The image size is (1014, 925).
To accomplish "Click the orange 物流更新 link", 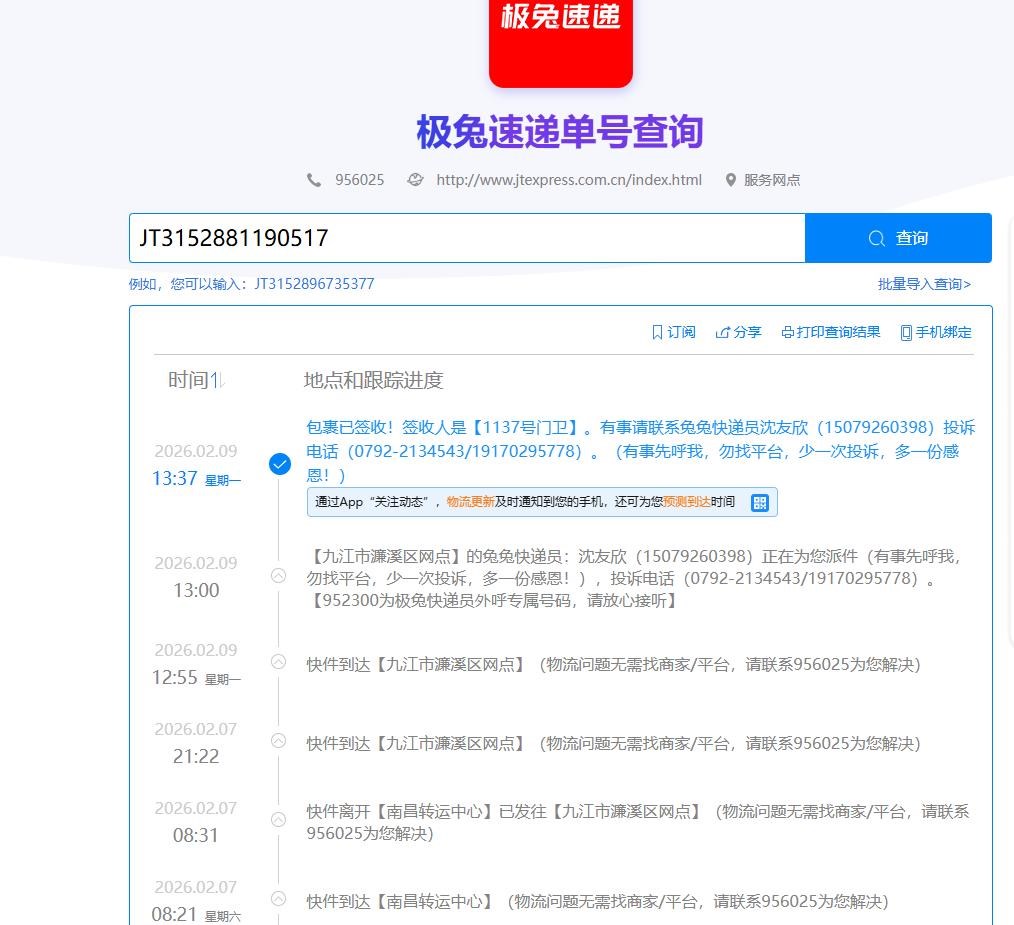I will 470,502.
